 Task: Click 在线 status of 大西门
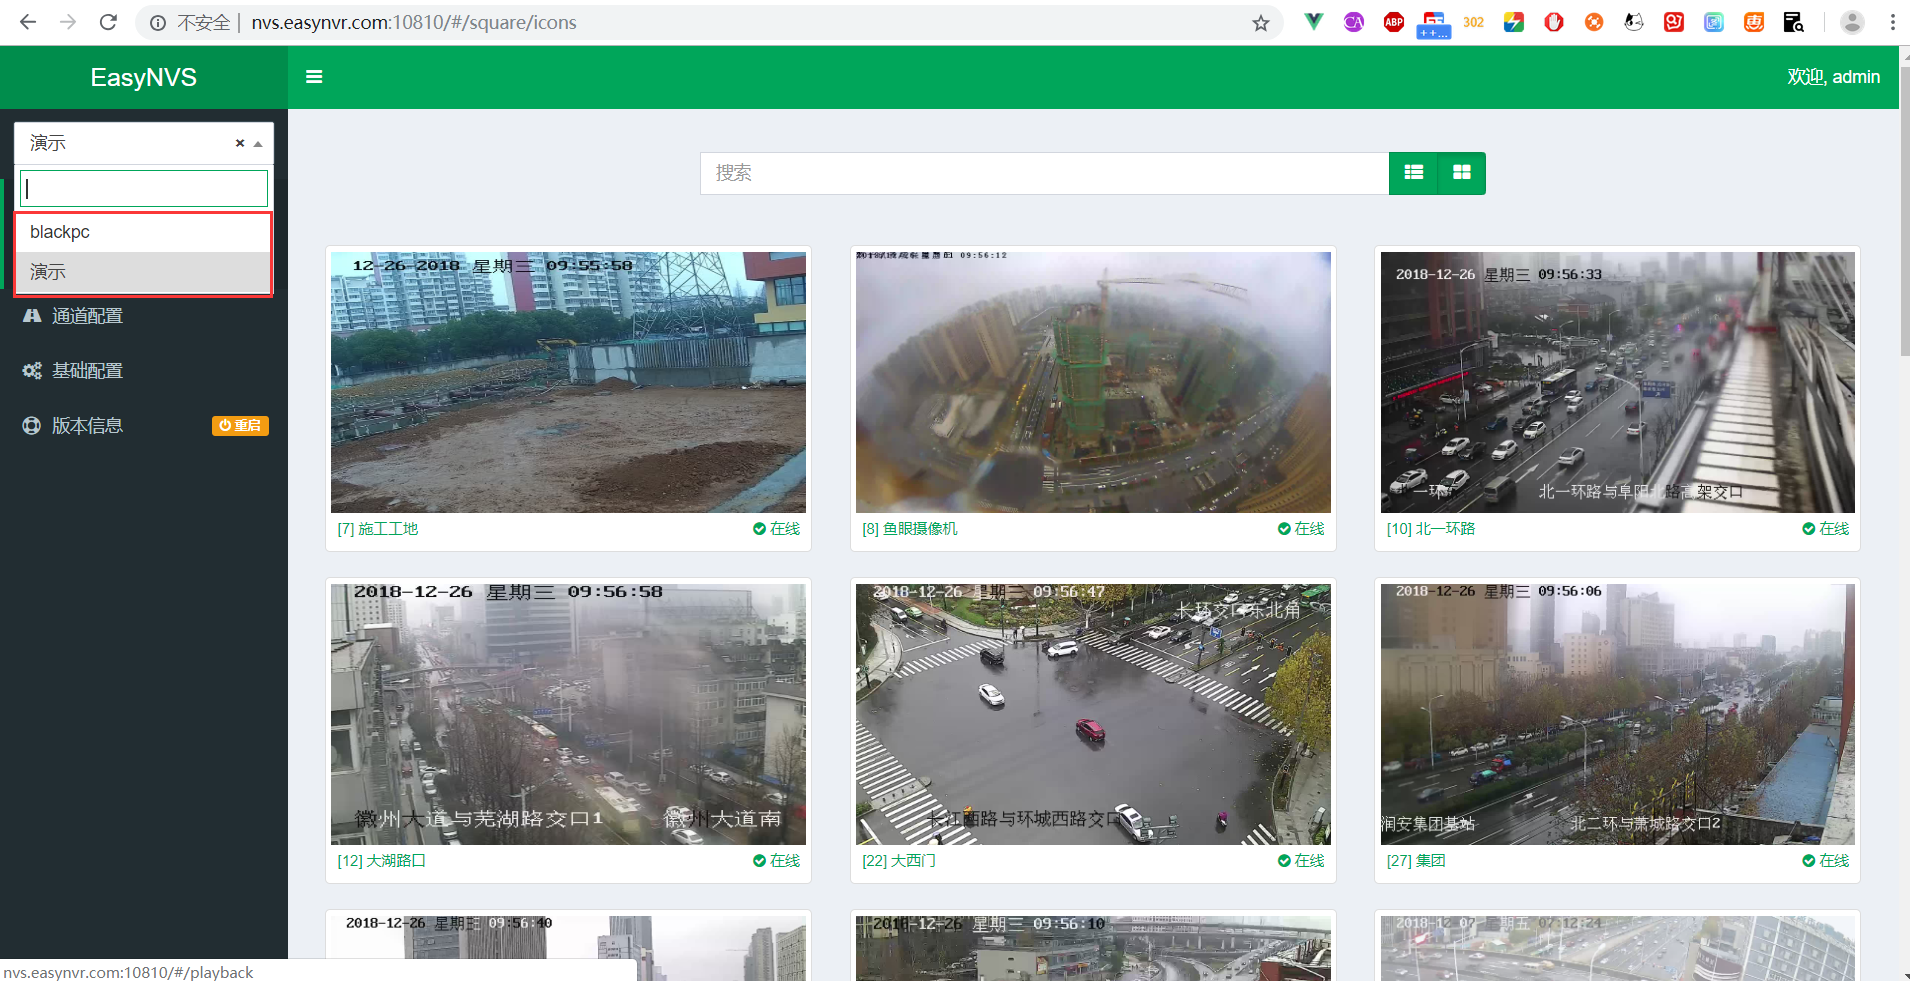tap(1301, 861)
